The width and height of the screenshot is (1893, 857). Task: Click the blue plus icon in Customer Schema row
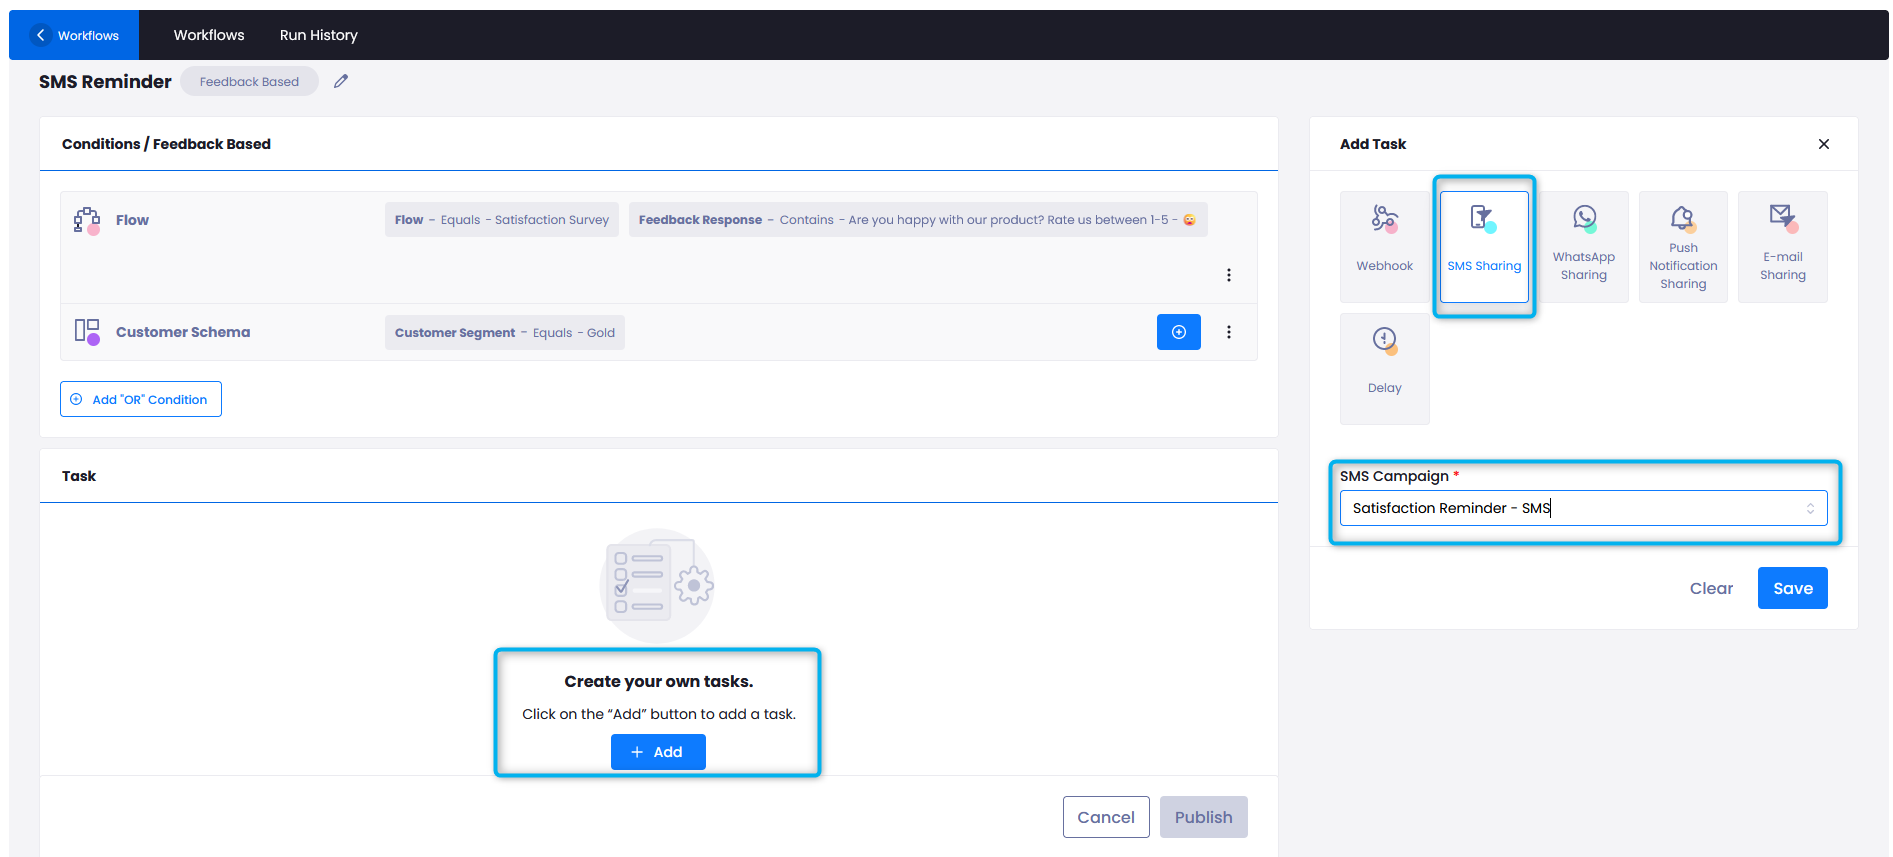1178,332
